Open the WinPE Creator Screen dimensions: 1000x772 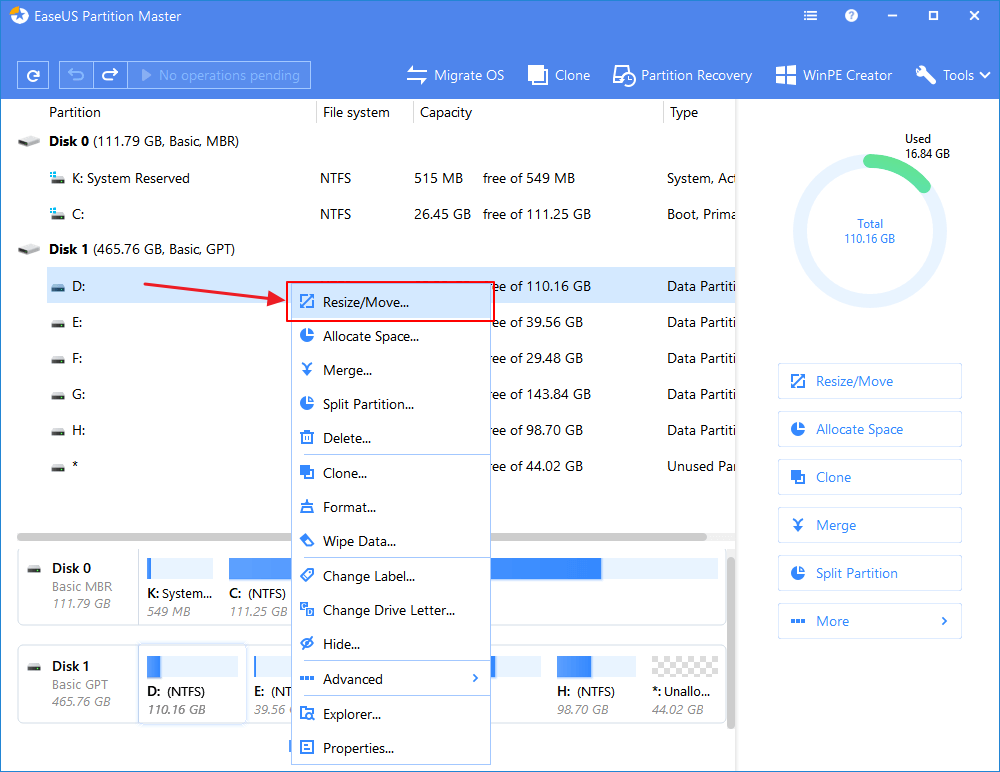(834, 75)
